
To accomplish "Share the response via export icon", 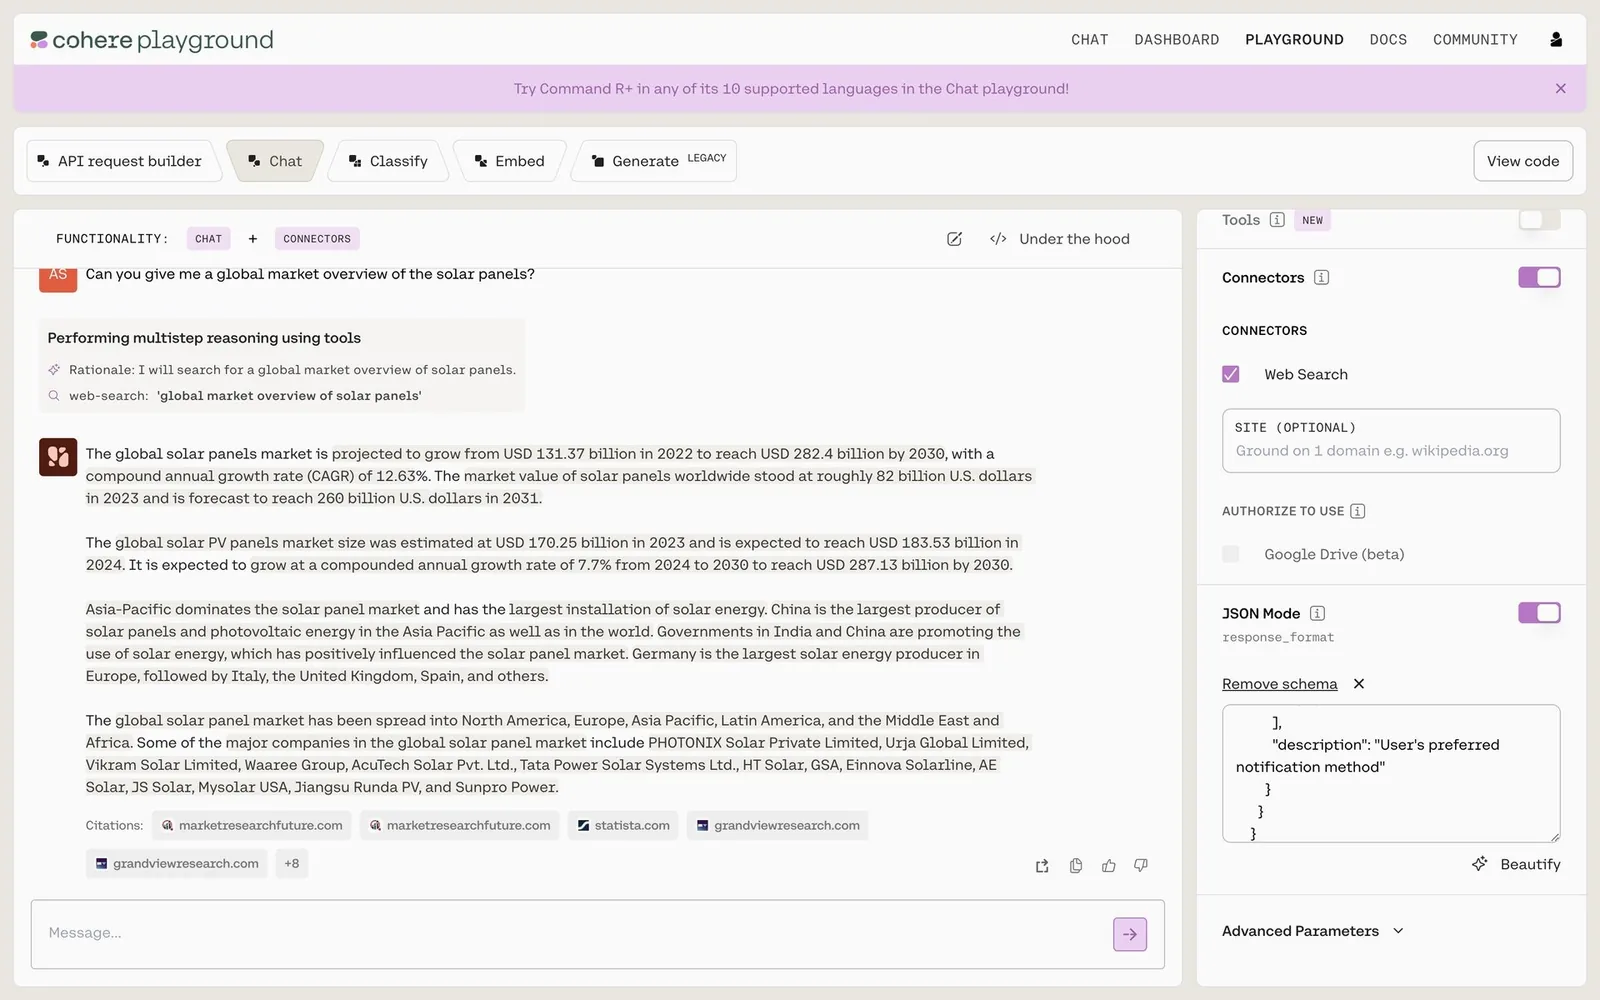I will point(1042,866).
